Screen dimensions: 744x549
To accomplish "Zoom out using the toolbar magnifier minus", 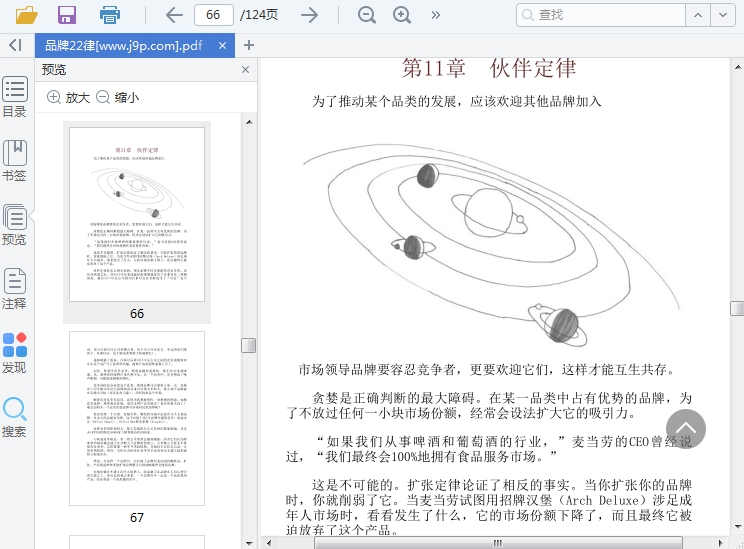I will pyautogui.click(x=367, y=15).
